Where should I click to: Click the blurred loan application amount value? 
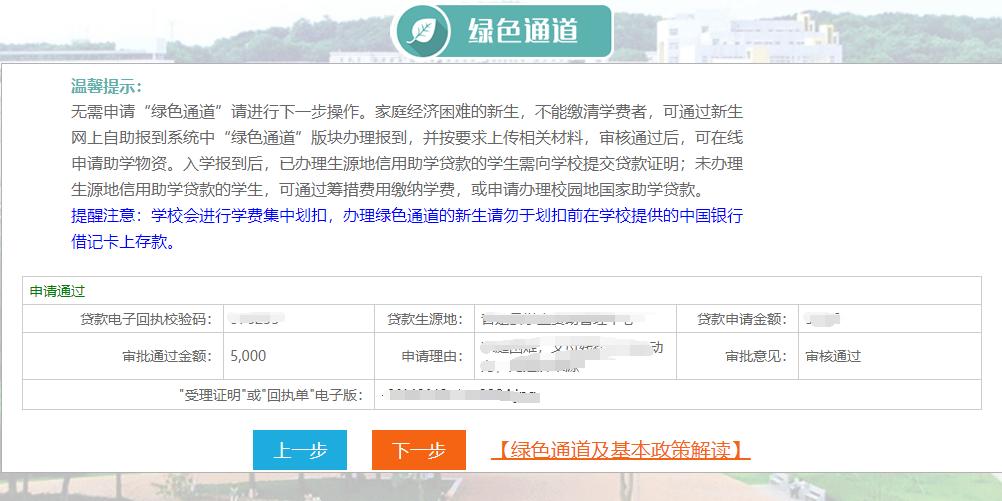pos(823,318)
